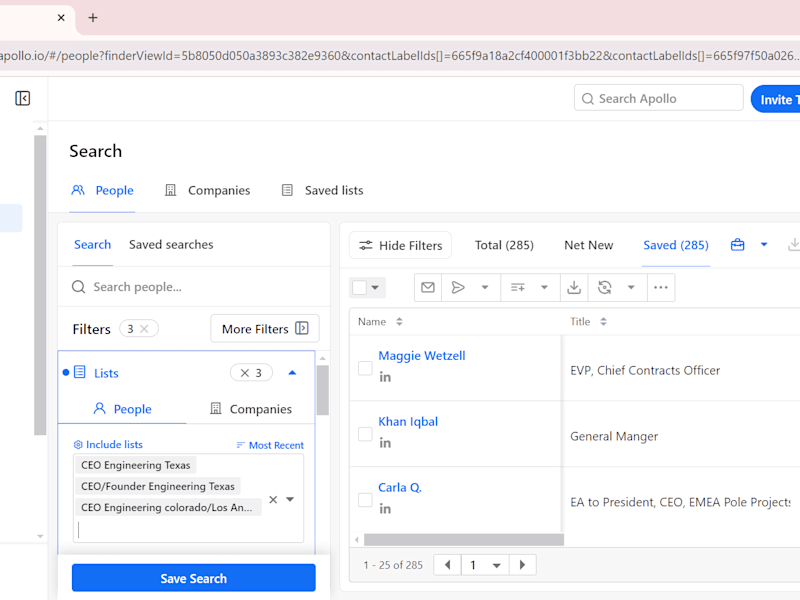
Task: Open the sequence dropdown arrow
Action: 485,287
